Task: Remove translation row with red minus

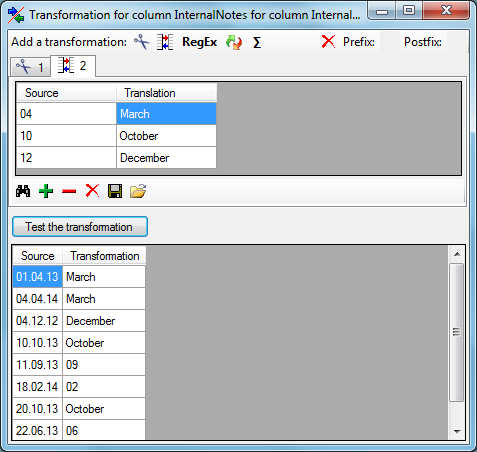Action: pos(69,191)
